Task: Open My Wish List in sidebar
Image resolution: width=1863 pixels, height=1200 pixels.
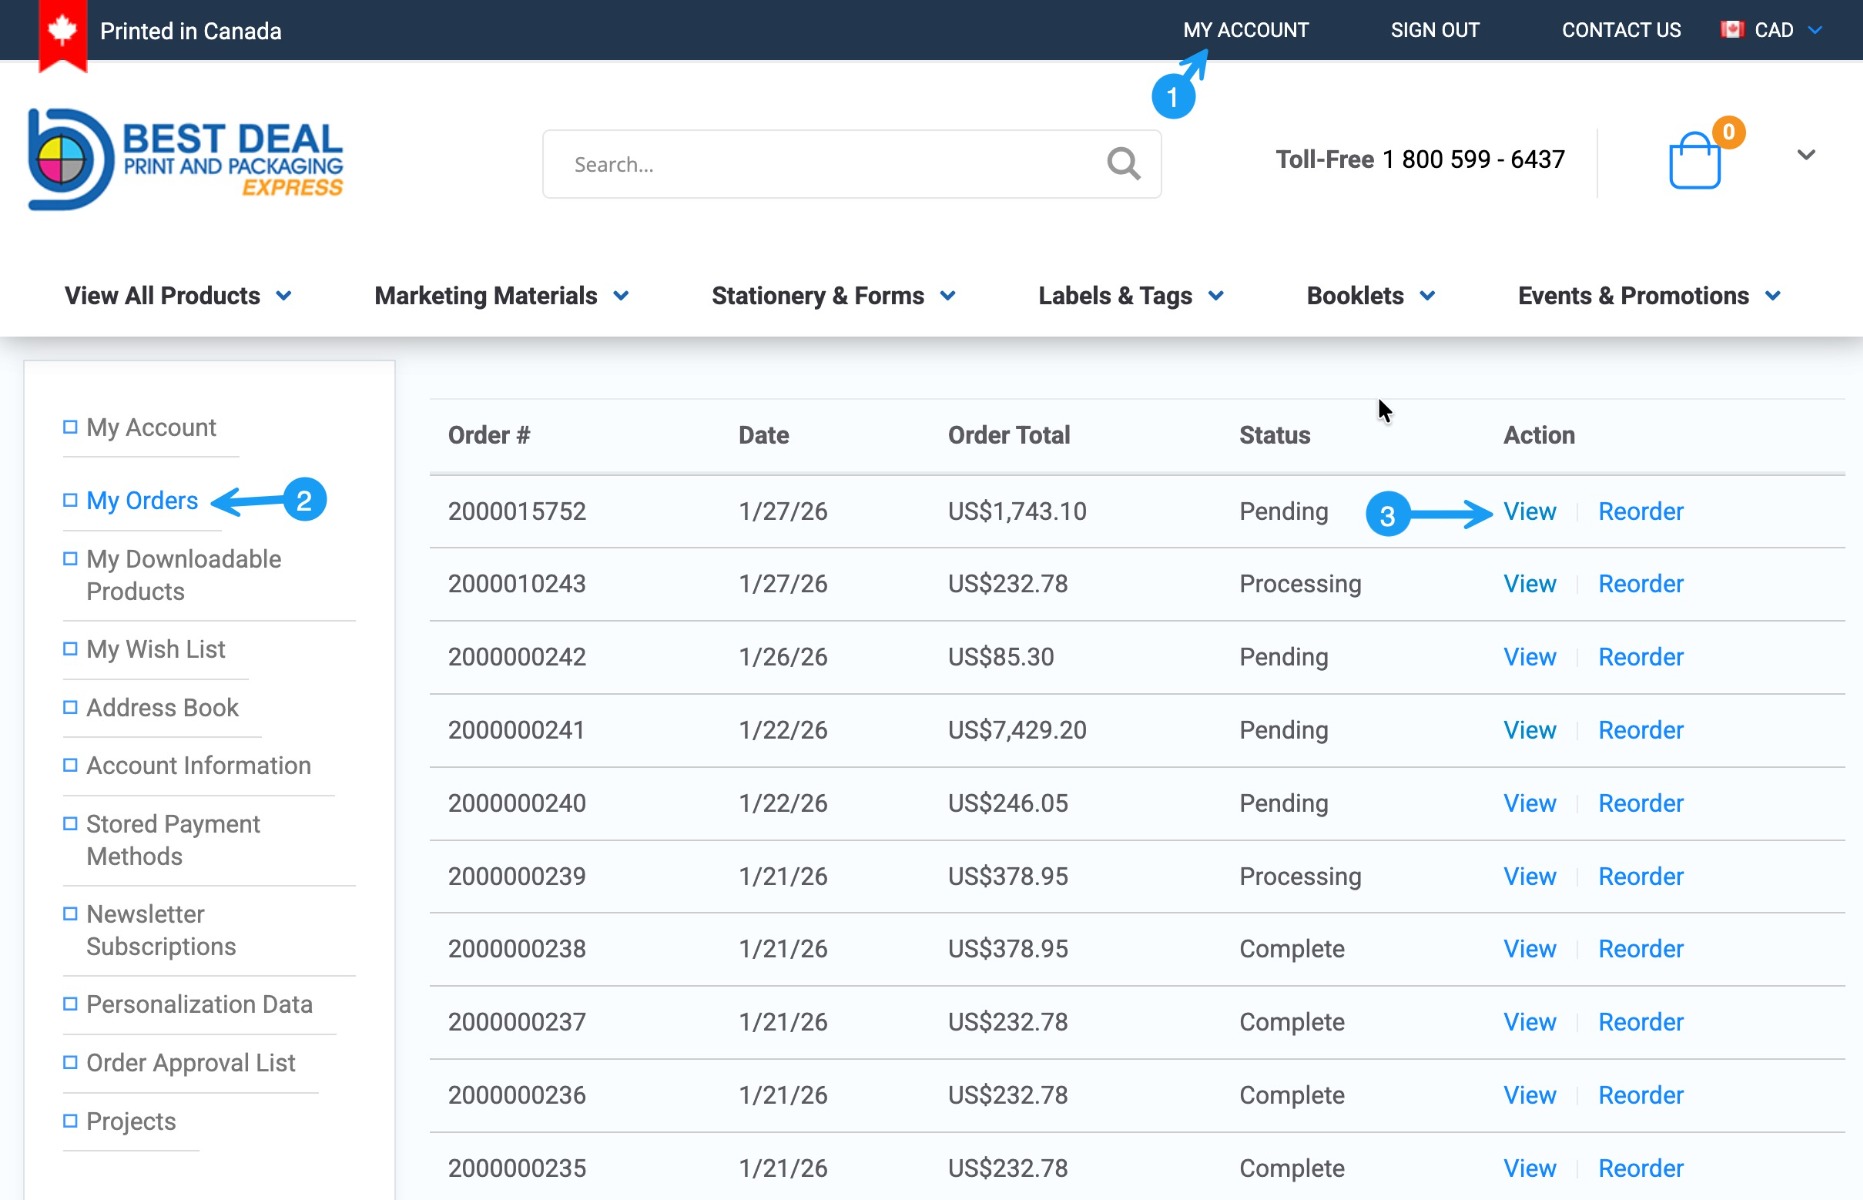Action: [x=156, y=649]
